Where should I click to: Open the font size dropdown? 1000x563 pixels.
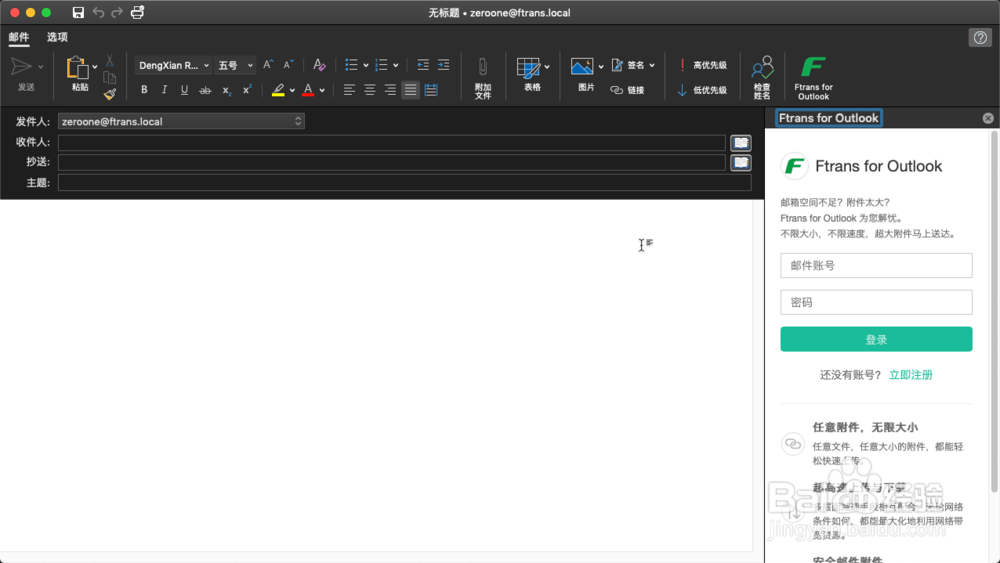tap(235, 65)
